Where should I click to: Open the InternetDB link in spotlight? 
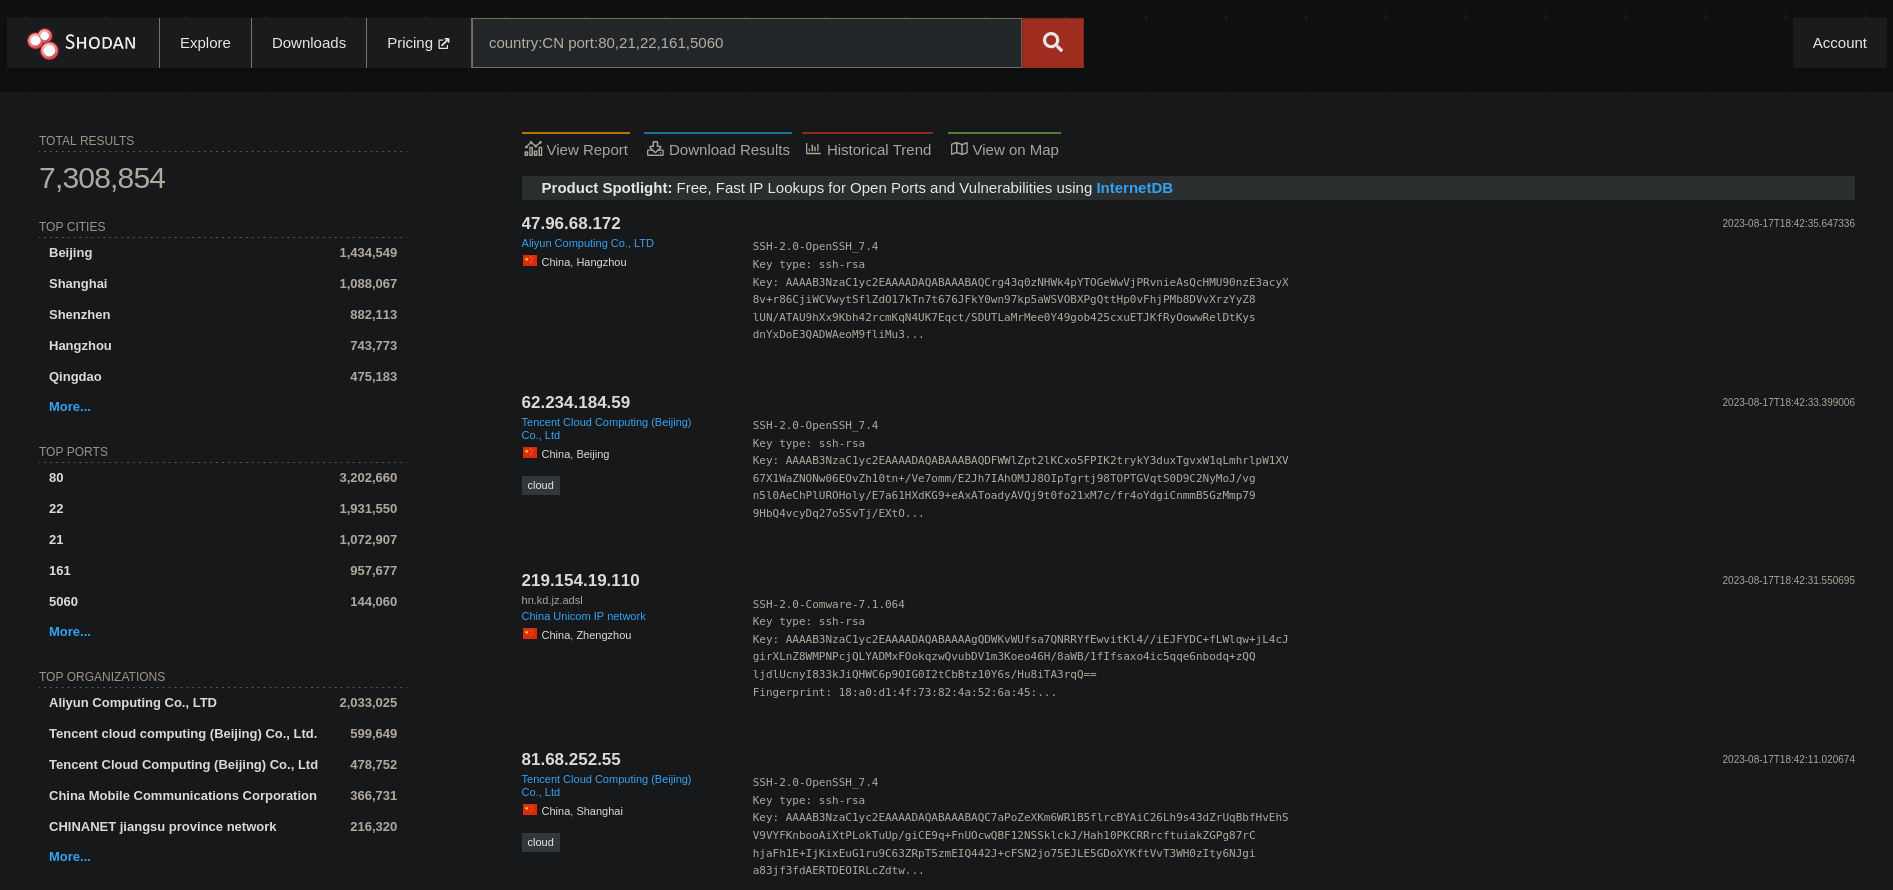coord(1134,188)
